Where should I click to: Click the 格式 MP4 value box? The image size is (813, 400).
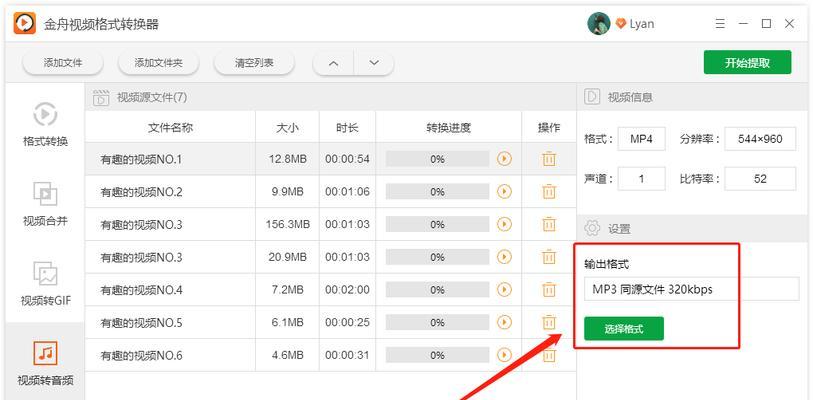coord(641,139)
